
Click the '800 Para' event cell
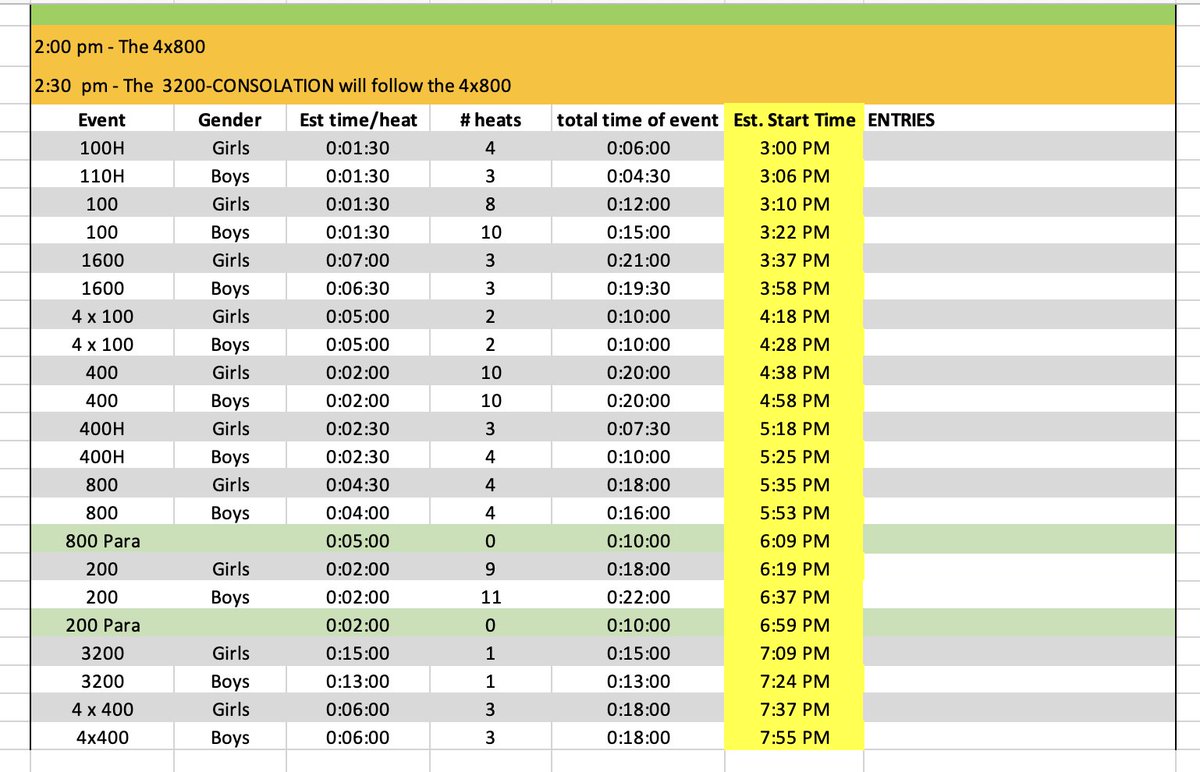(102, 541)
